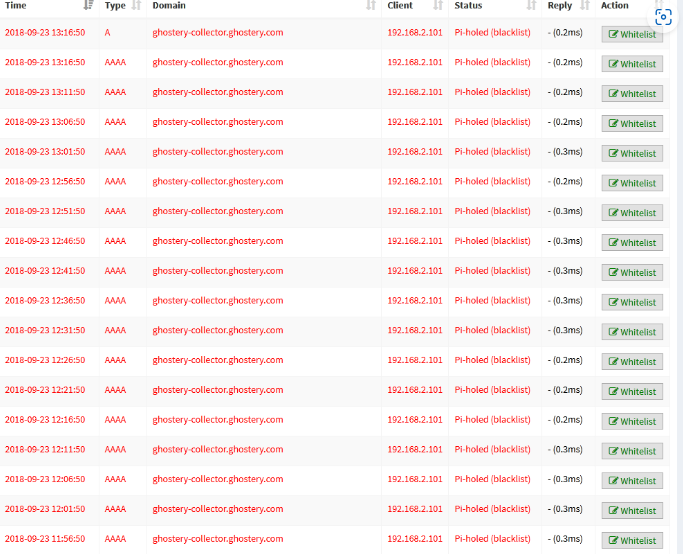
Task: Whitelist the 13:06:50 query
Action: [632, 123]
